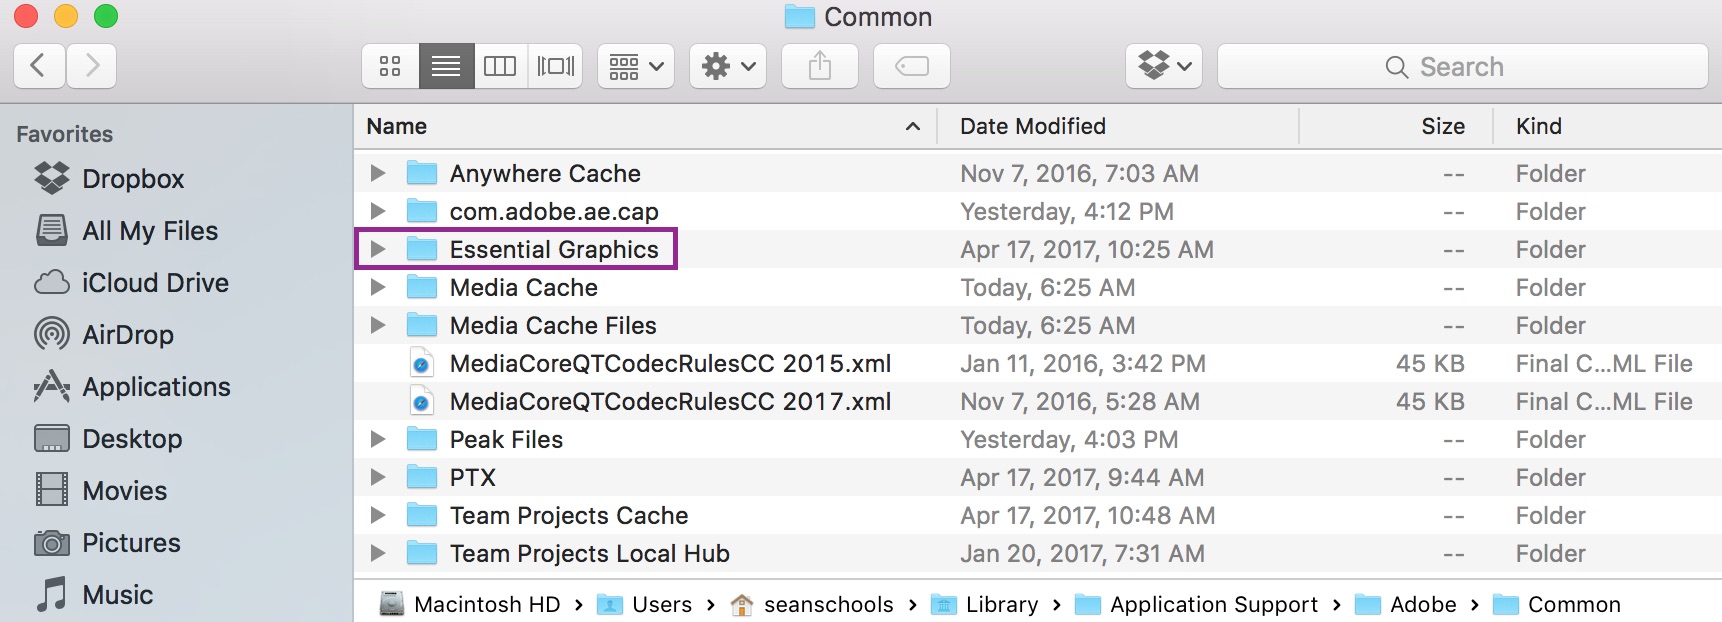Image resolution: width=1722 pixels, height=622 pixels.
Task: Click into the Search field
Action: (x=1462, y=66)
